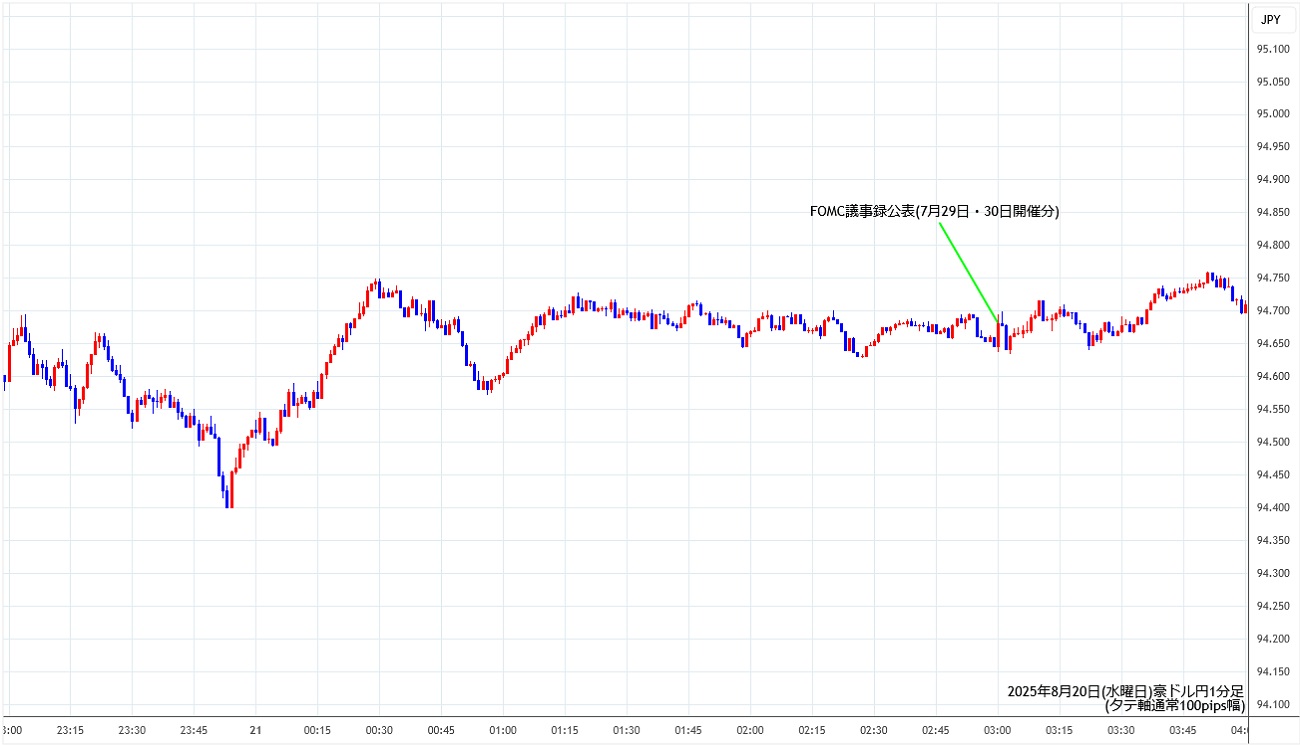
Task: Click the 01:45 time axis label
Action: (x=689, y=730)
